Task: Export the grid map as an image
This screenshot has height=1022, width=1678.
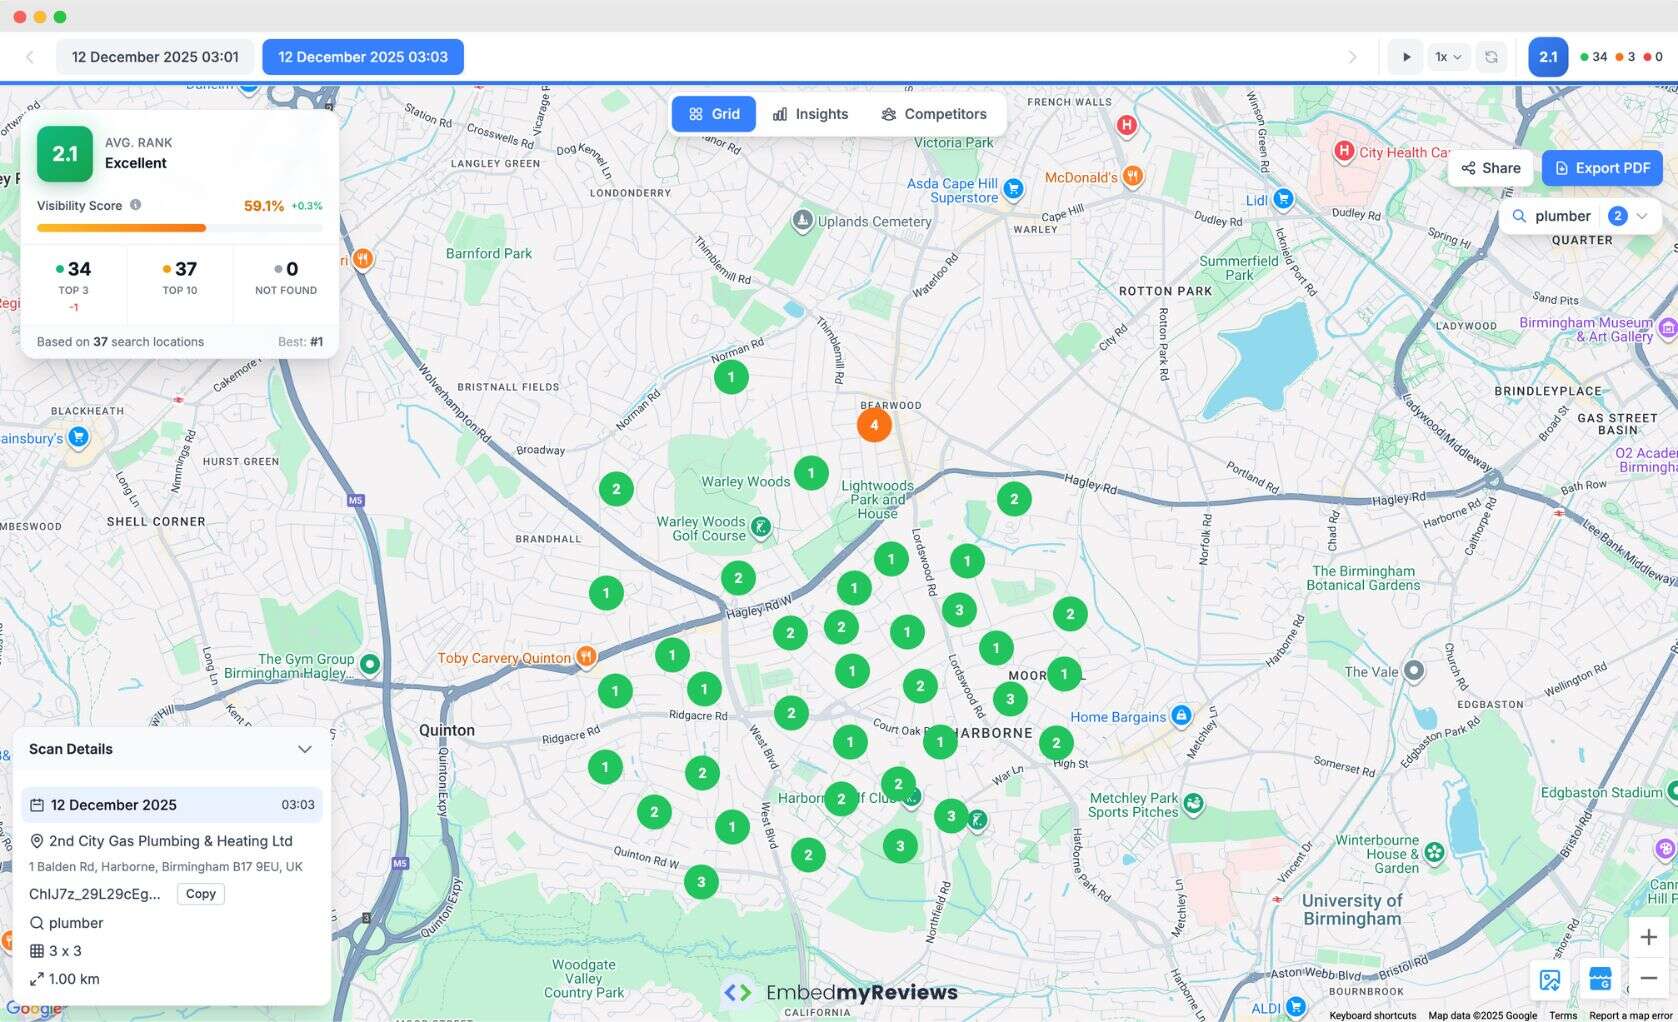Action: [1550, 980]
